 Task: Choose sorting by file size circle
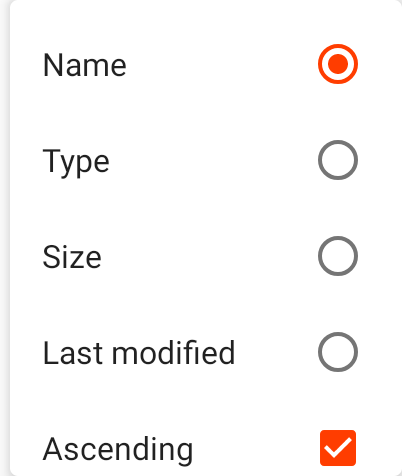click(x=338, y=256)
